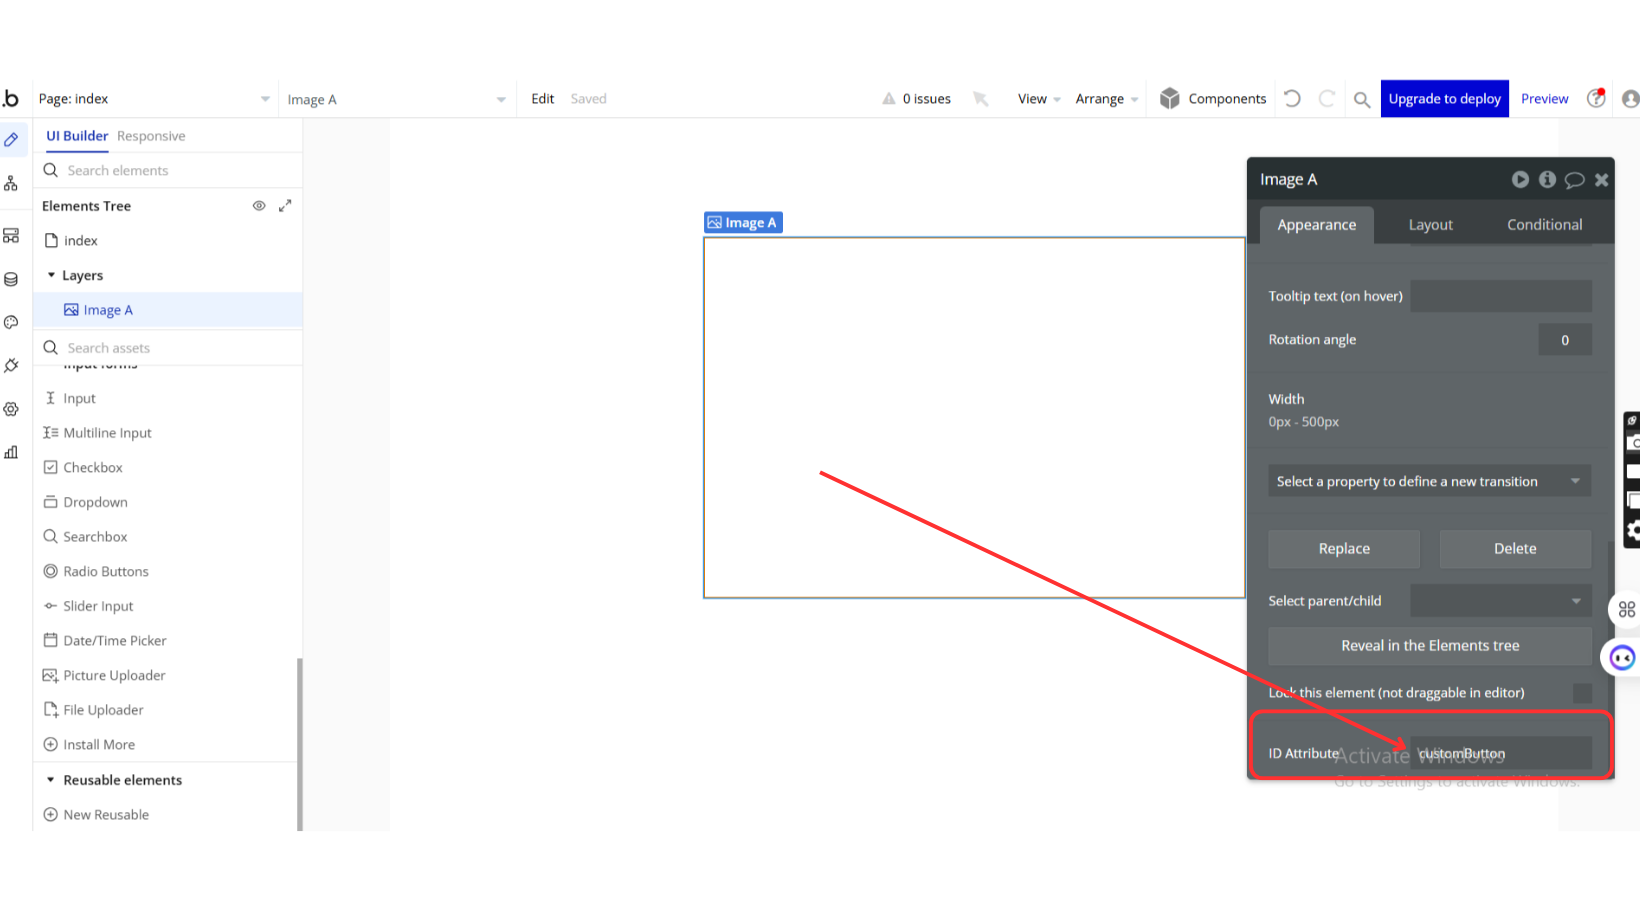Open the Plugins plug icon

coord(11,366)
